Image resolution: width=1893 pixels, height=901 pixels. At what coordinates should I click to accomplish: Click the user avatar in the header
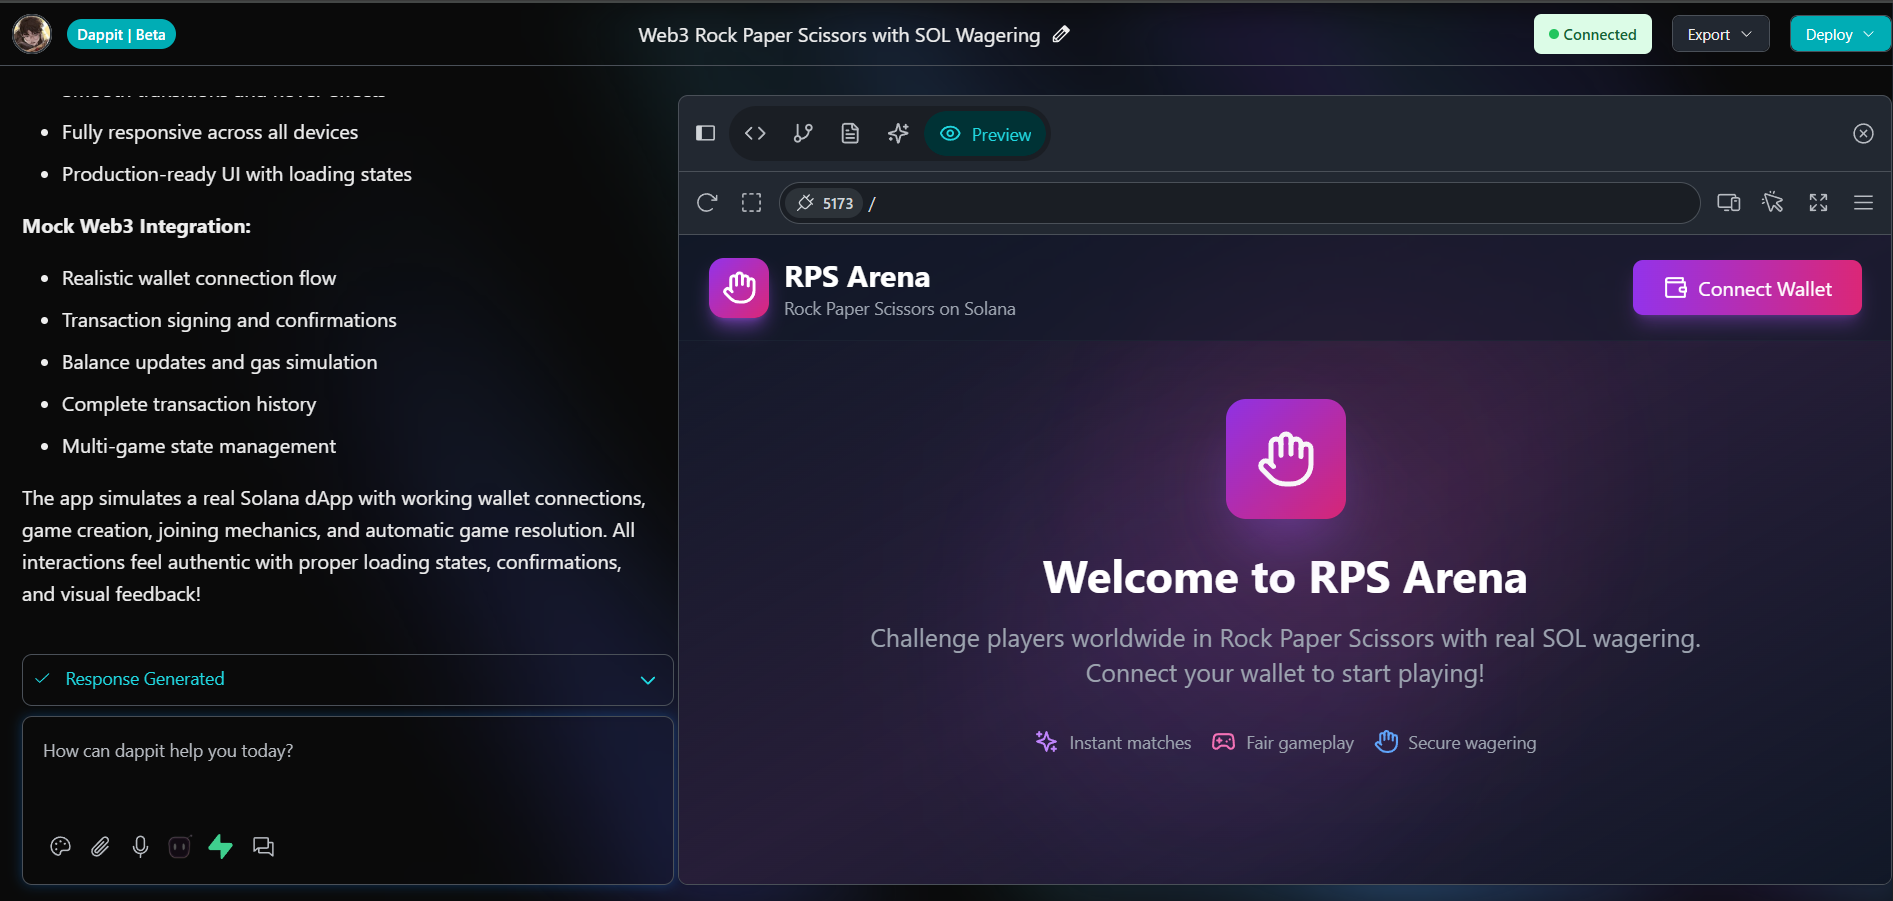click(32, 34)
